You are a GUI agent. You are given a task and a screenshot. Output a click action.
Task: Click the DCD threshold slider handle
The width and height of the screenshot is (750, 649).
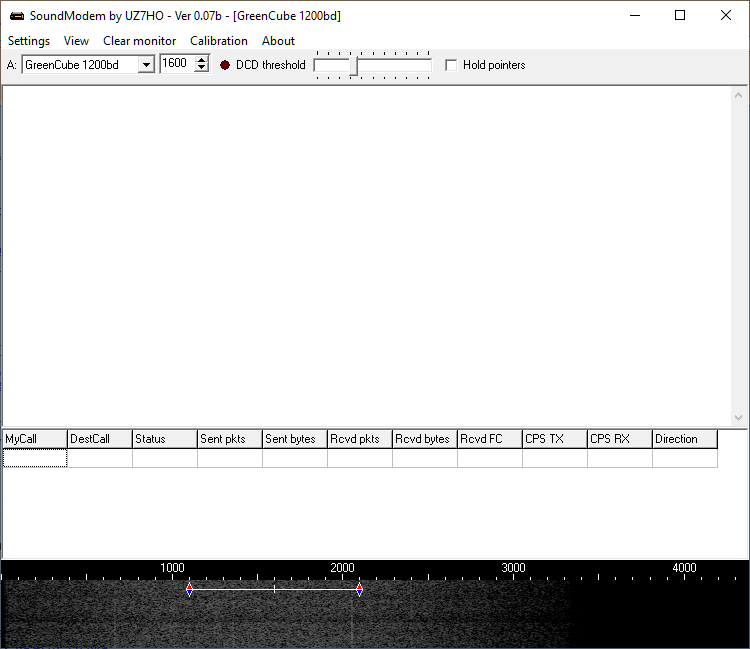[353, 66]
